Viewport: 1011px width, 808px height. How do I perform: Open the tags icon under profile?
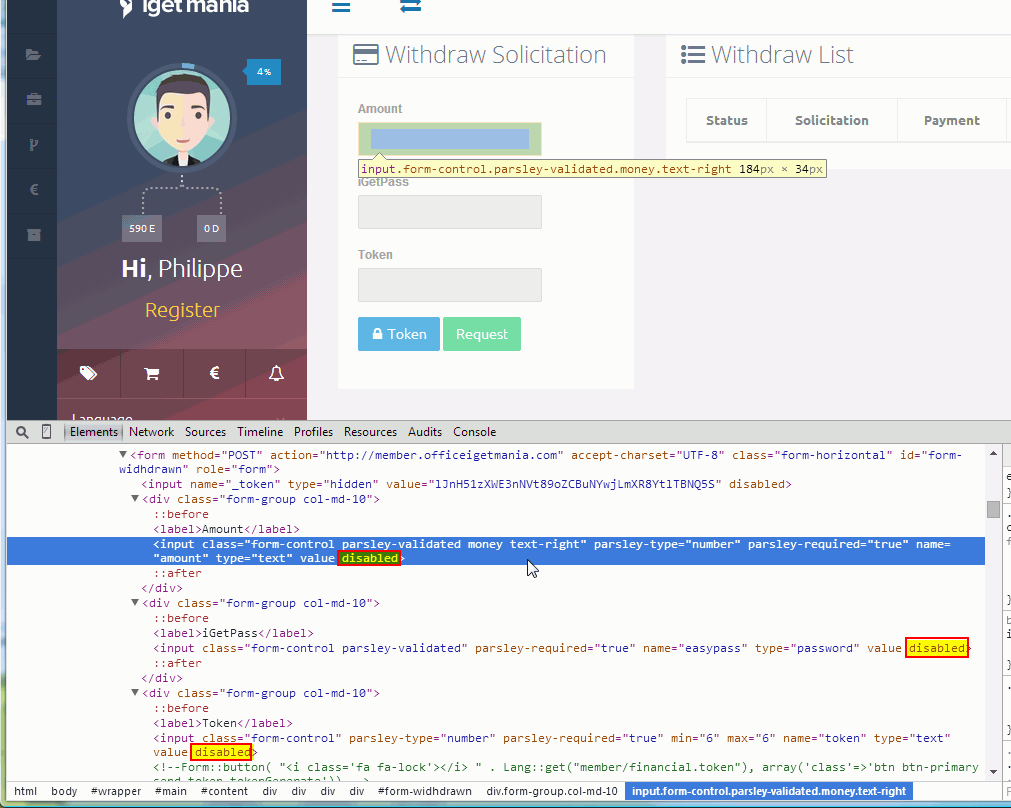point(88,373)
